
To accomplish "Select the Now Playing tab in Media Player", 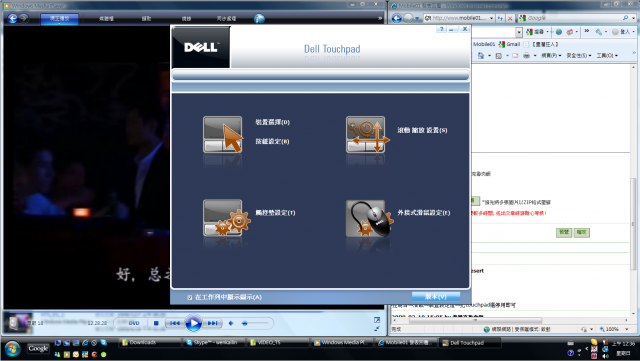I will point(60,19).
